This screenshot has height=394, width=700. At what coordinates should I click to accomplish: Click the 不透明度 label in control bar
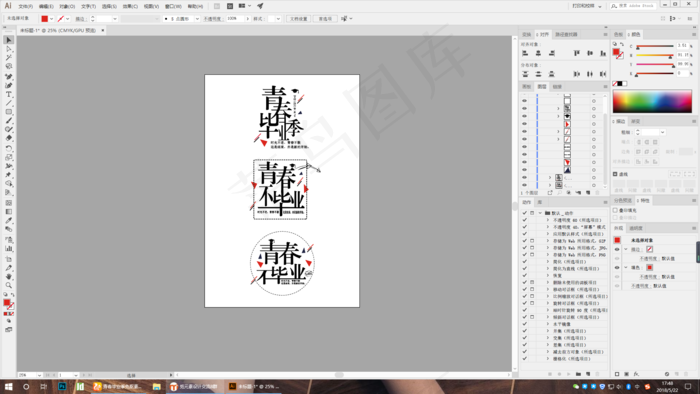pyautogui.click(x=213, y=19)
